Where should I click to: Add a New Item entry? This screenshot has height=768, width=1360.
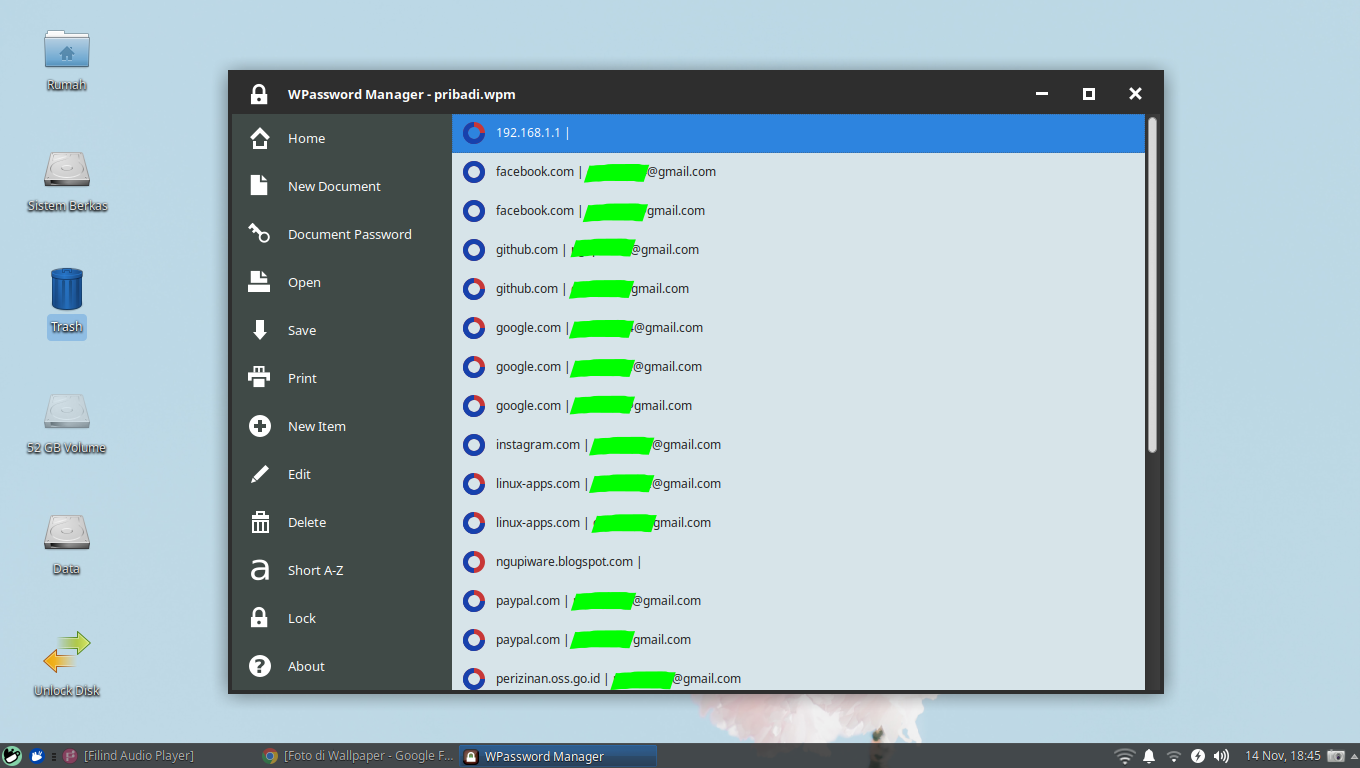coord(342,426)
